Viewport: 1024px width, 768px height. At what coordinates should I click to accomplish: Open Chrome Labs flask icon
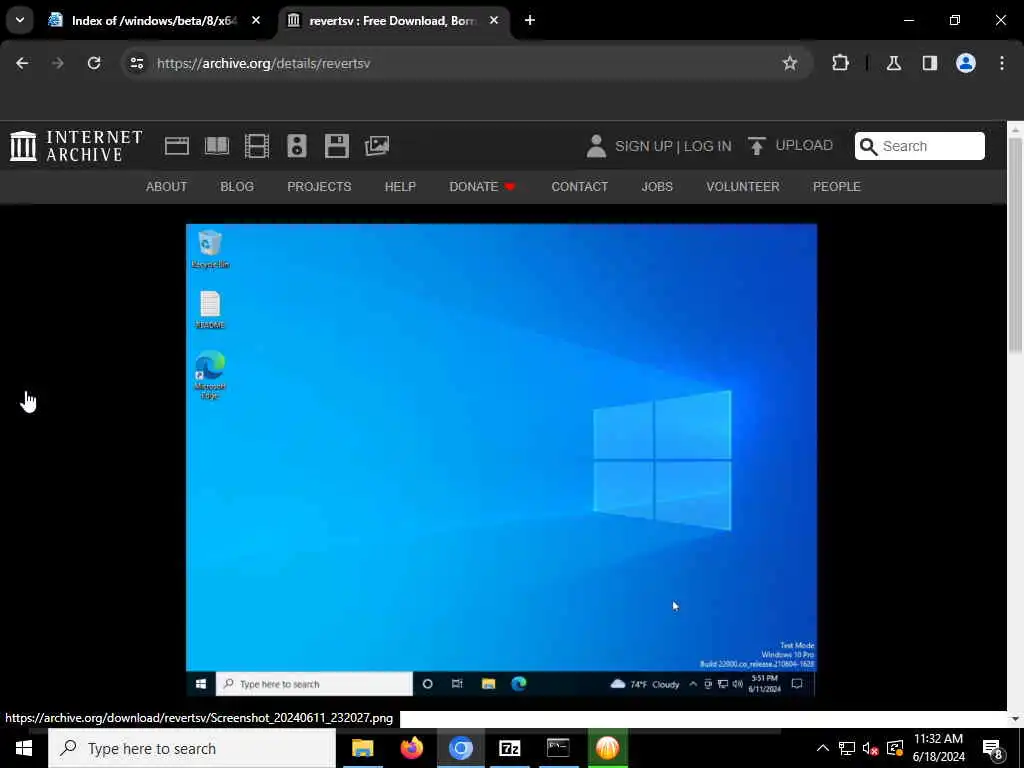[893, 63]
